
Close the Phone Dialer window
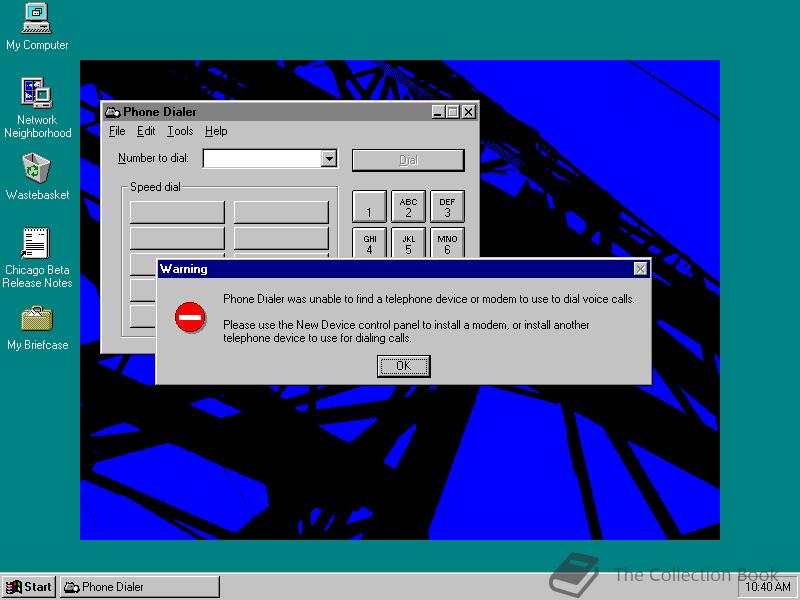point(468,112)
